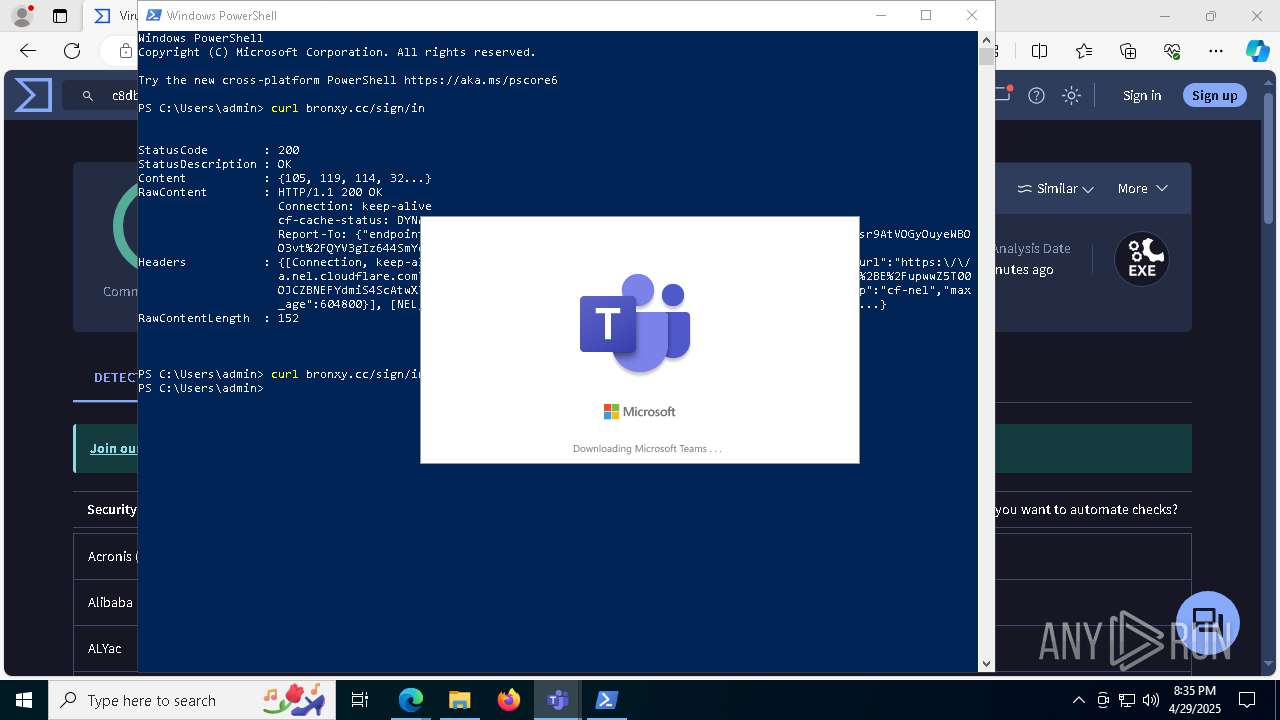Restore down the Edge browser window

(1211, 16)
